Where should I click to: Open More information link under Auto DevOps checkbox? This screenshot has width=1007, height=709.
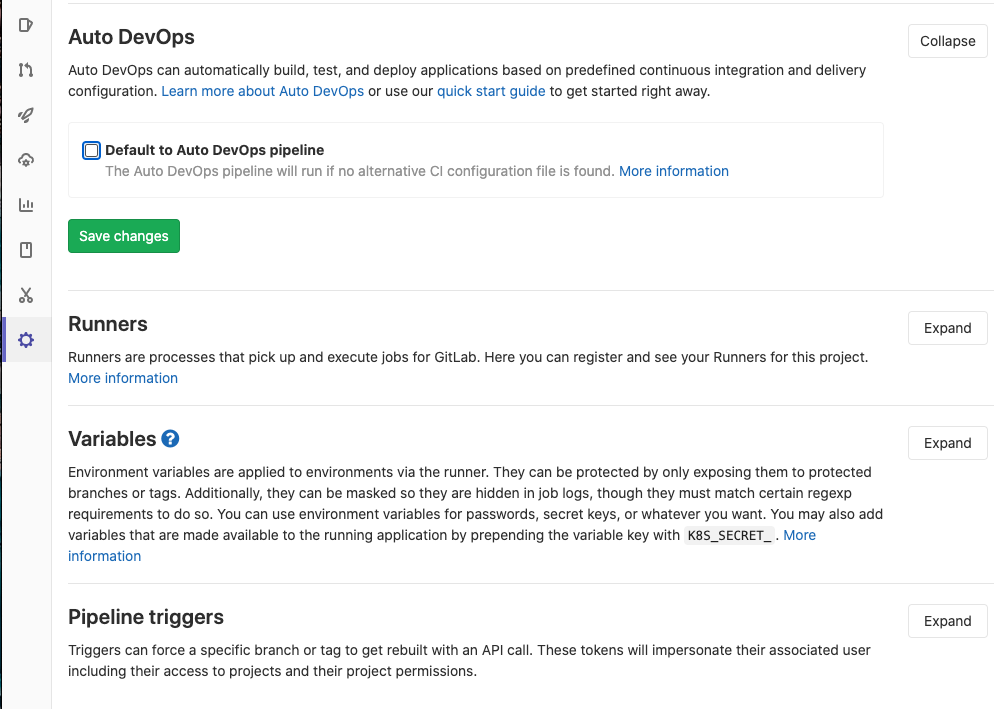tap(673, 171)
